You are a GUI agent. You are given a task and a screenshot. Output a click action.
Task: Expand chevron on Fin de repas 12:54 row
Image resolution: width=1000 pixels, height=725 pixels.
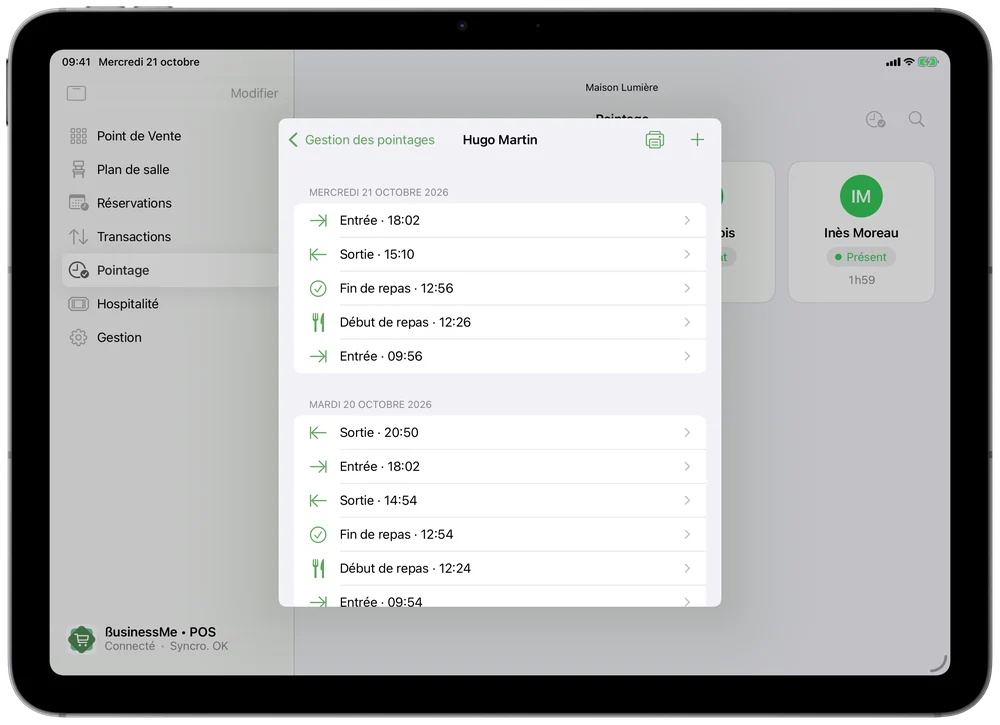687,534
